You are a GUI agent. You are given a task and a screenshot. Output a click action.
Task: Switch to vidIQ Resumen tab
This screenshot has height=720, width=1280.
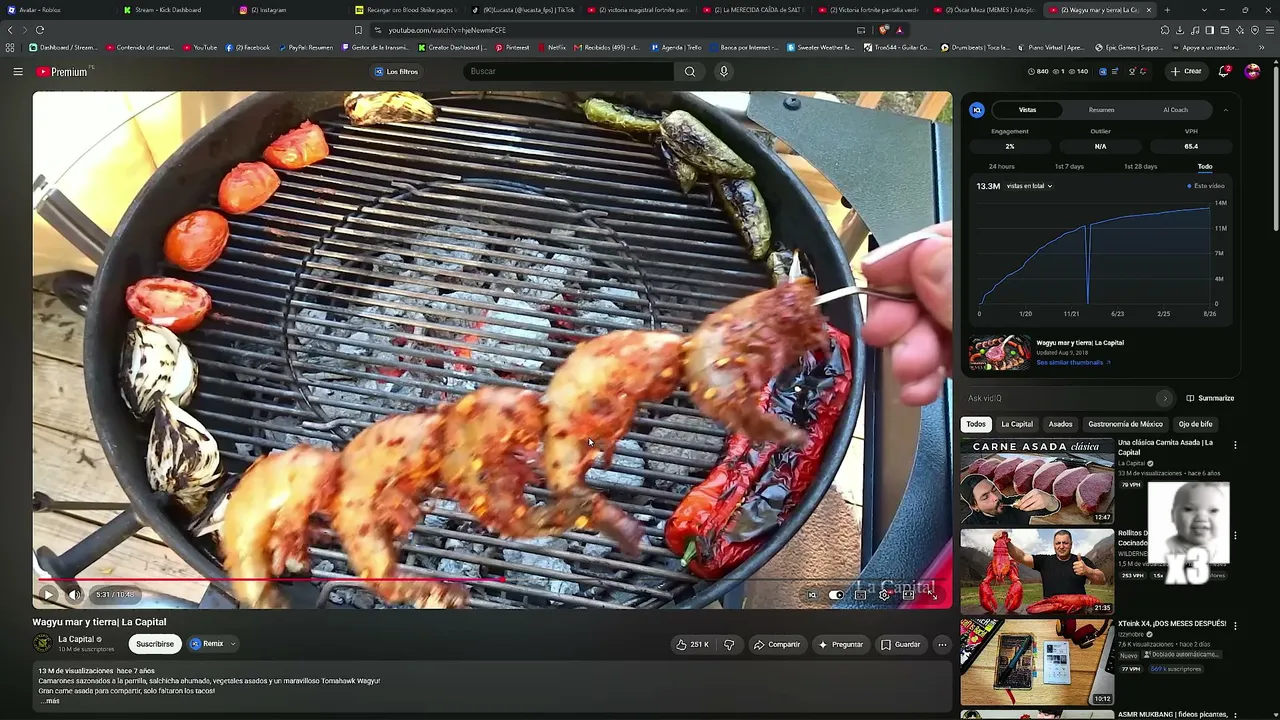[x=1101, y=110]
